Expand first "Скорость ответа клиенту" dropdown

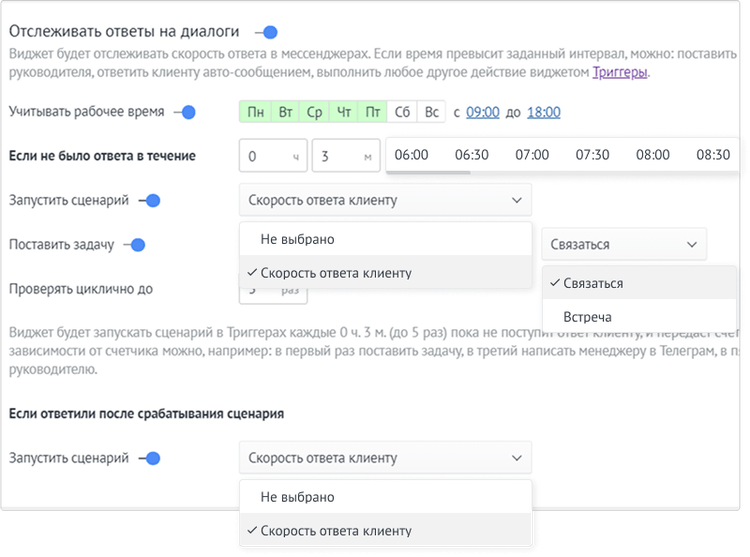click(x=385, y=200)
